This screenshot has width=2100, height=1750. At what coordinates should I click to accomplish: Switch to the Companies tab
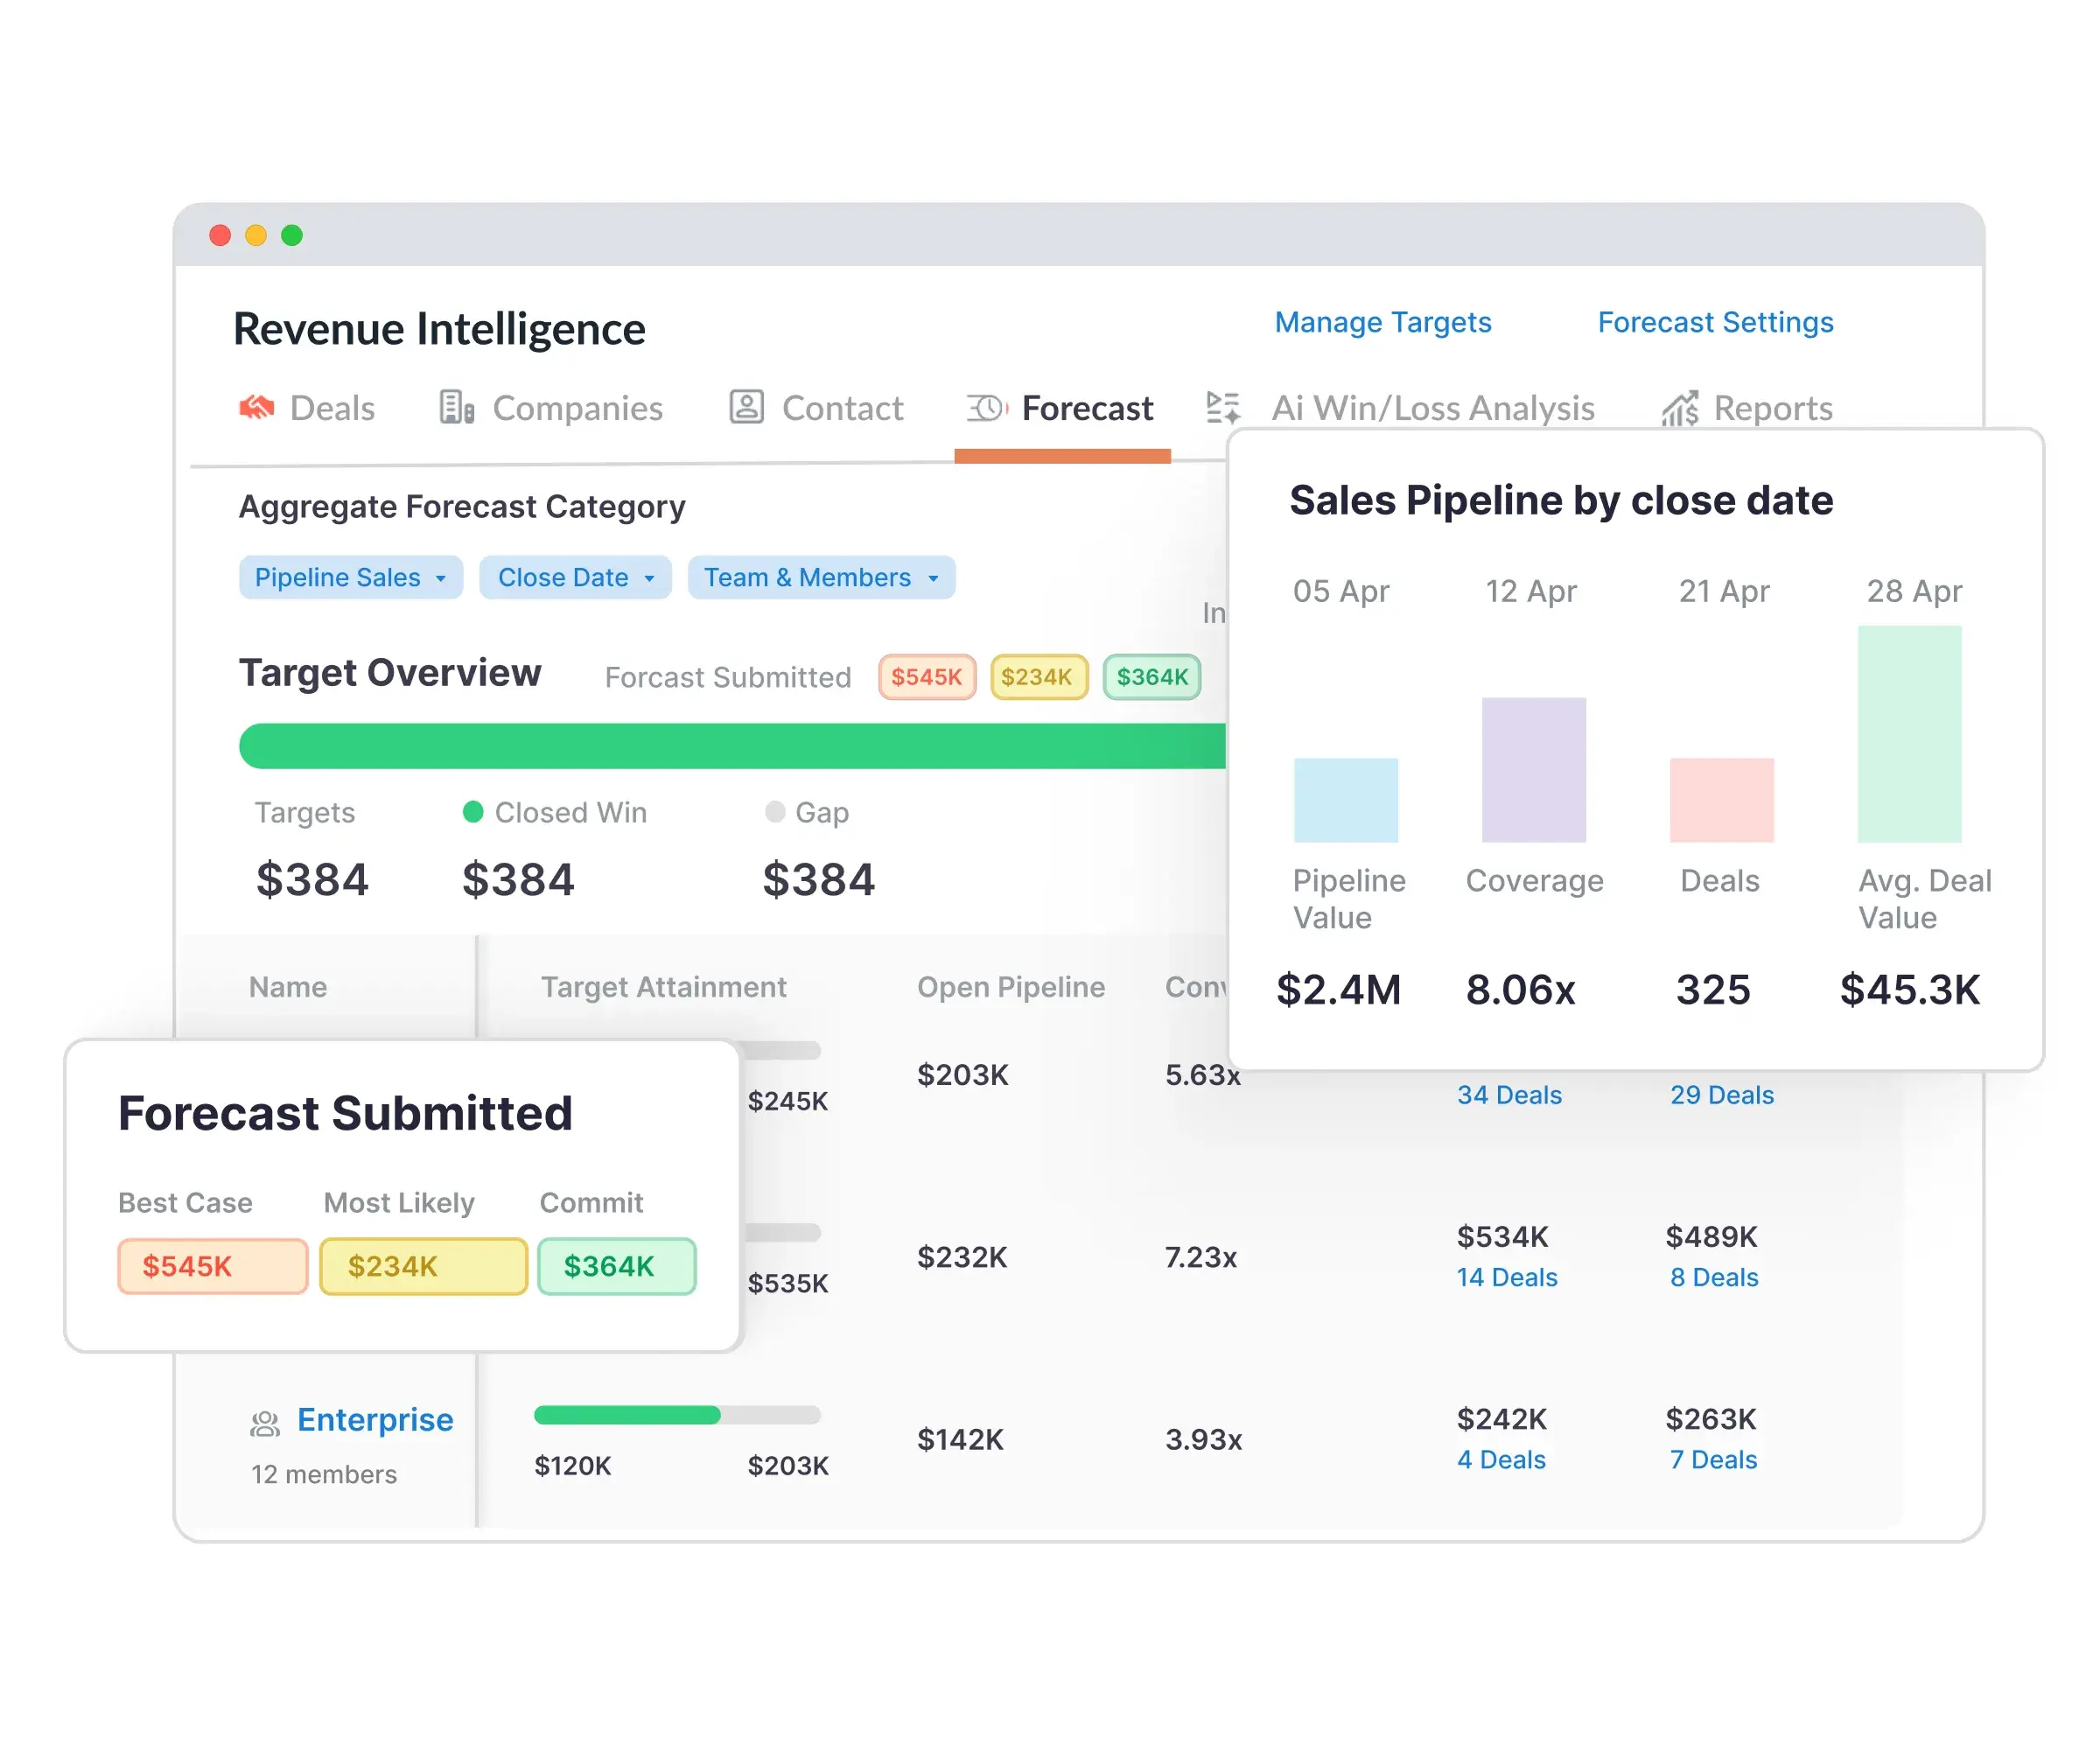[551, 408]
